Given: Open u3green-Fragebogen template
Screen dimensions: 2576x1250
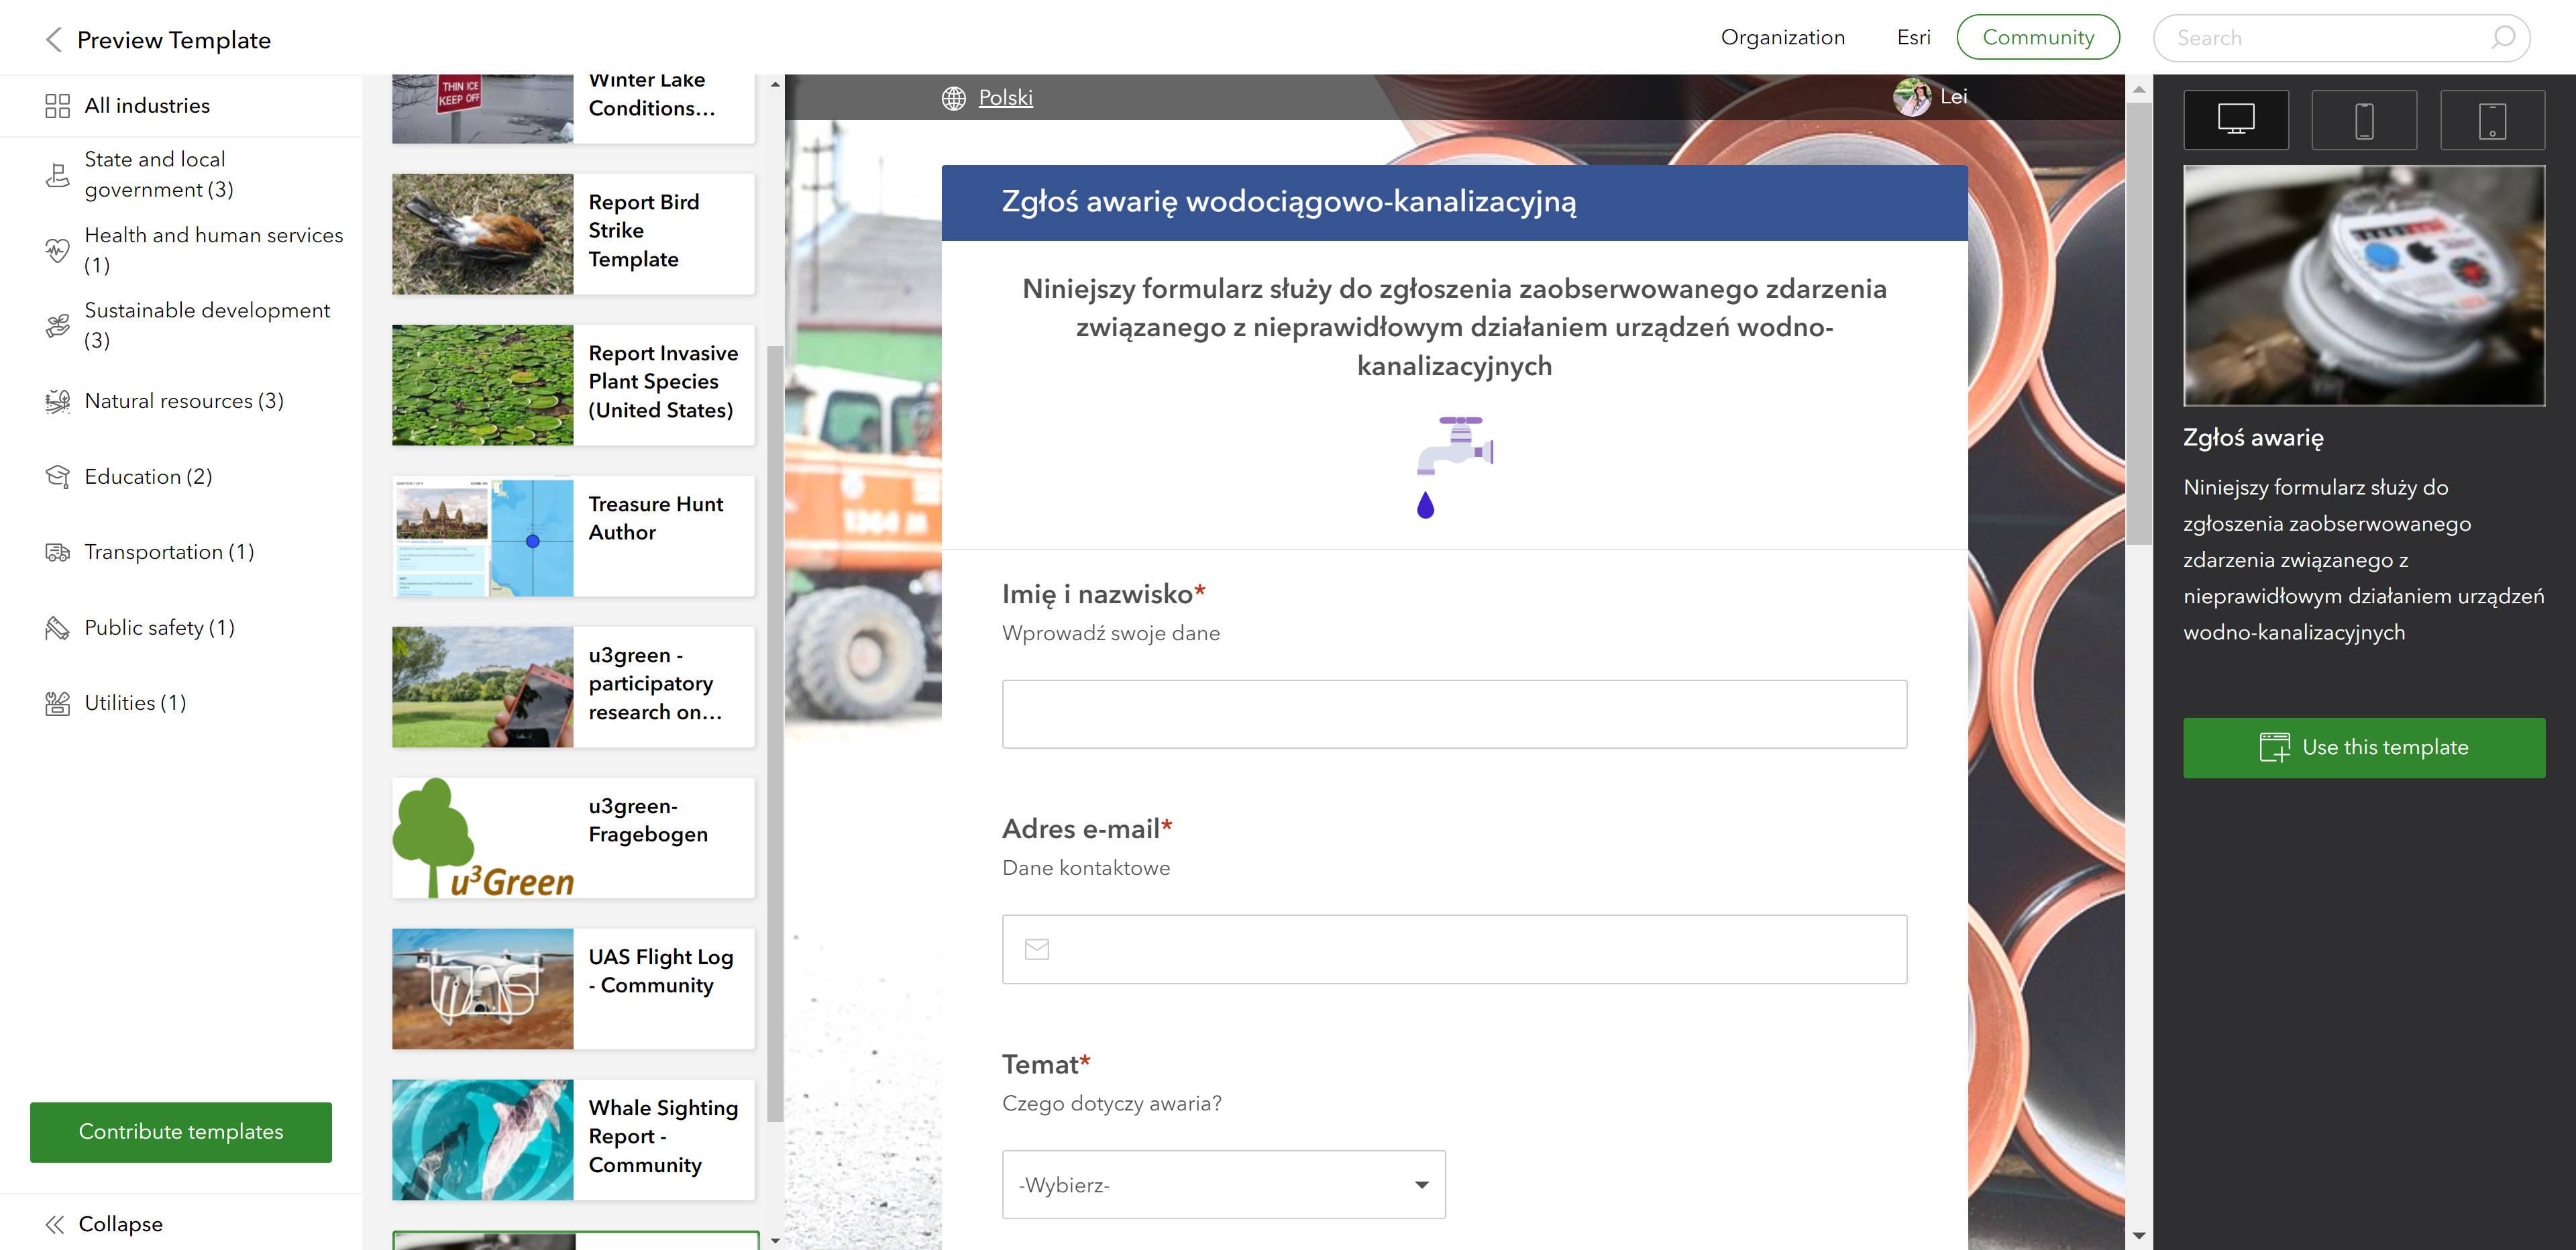Looking at the screenshot, I should coord(573,838).
